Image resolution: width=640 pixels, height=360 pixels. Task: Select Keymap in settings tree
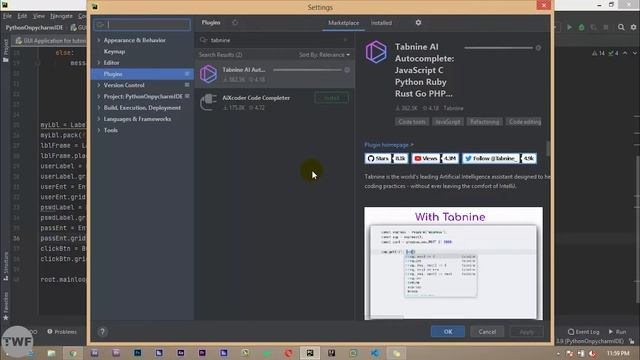(x=114, y=51)
